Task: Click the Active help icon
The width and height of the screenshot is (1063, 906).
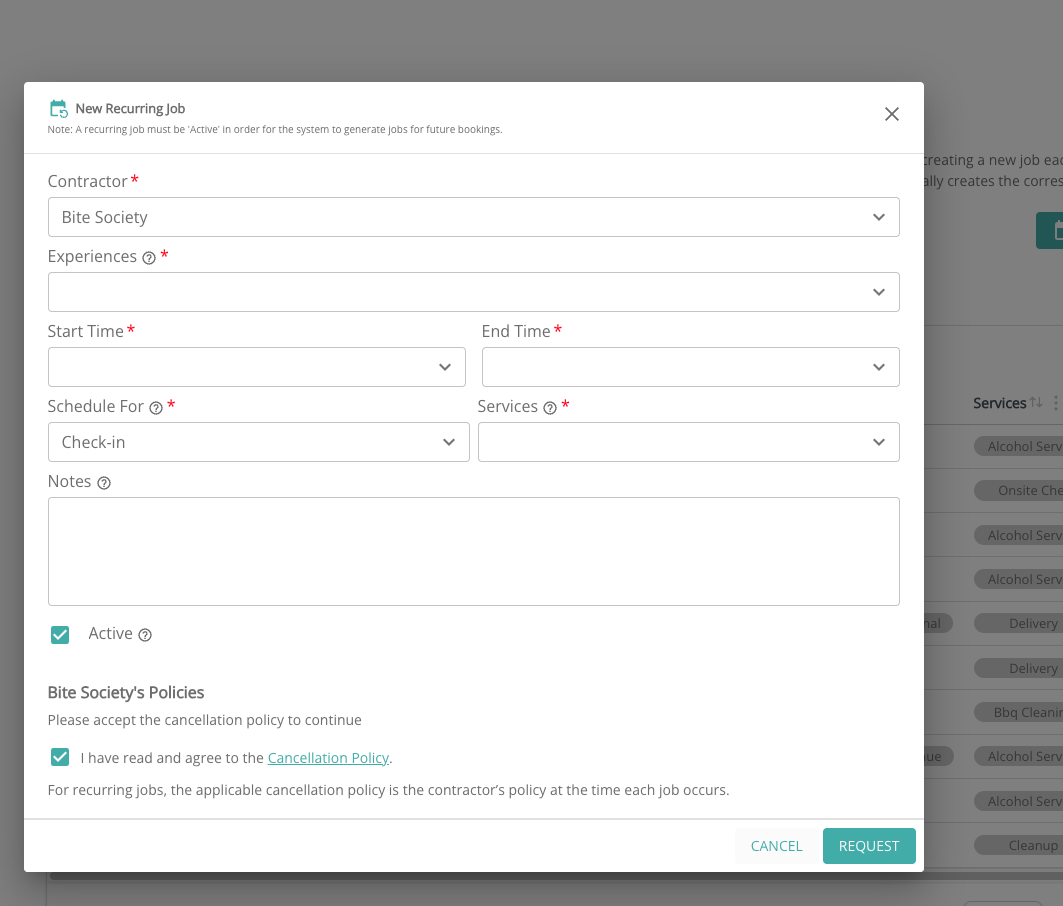Action: coord(145,635)
